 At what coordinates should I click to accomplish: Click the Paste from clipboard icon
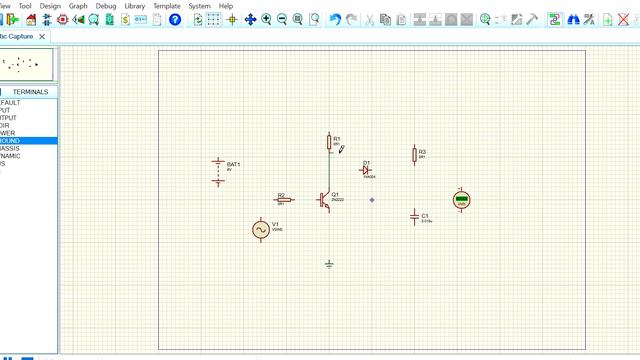pyautogui.click(x=401, y=19)
